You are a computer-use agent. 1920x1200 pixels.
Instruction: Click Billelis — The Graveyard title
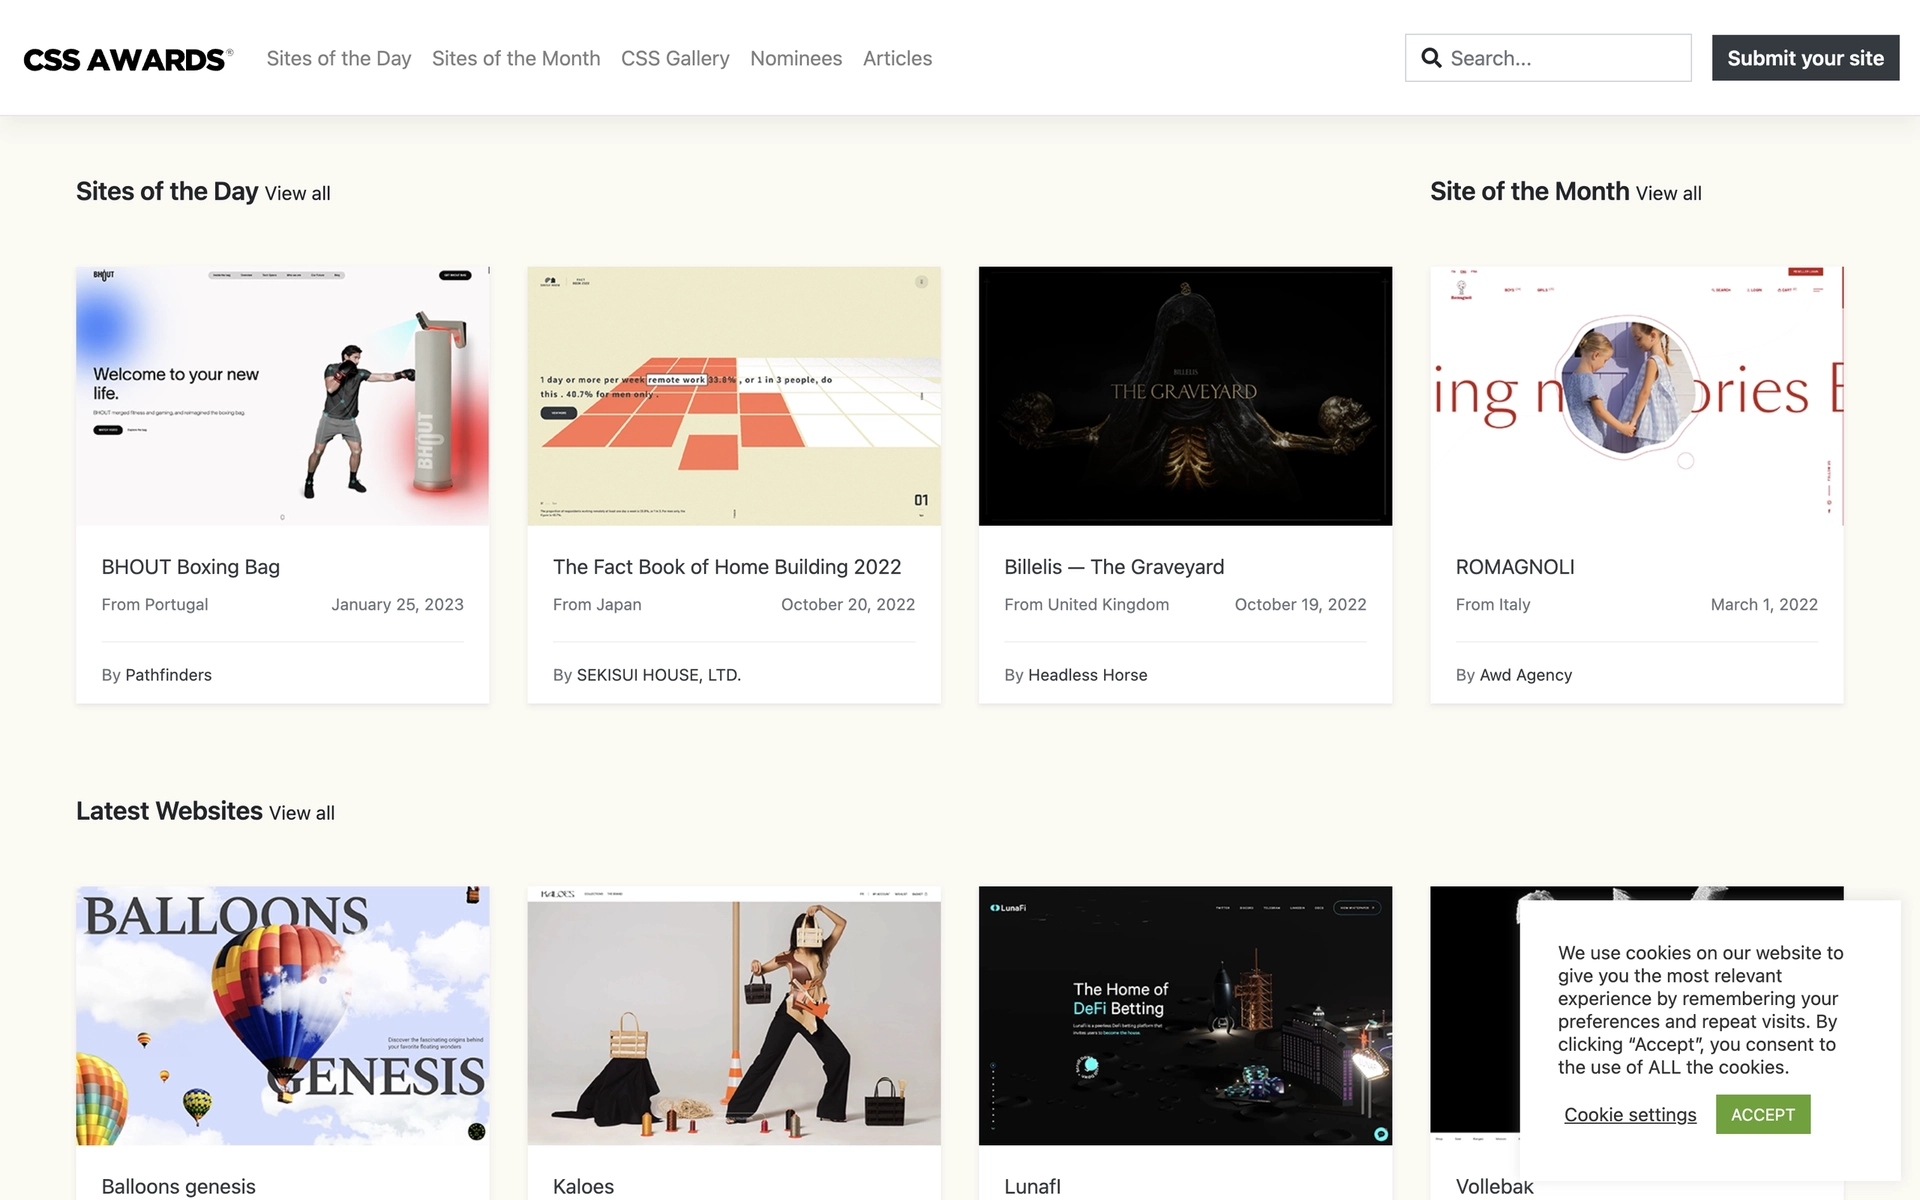click(x=1114, y=567)
